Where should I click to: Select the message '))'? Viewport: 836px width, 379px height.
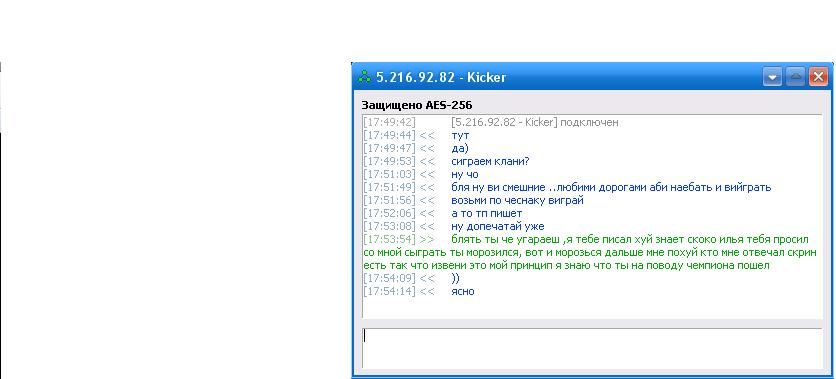click(x=455, y=278)
